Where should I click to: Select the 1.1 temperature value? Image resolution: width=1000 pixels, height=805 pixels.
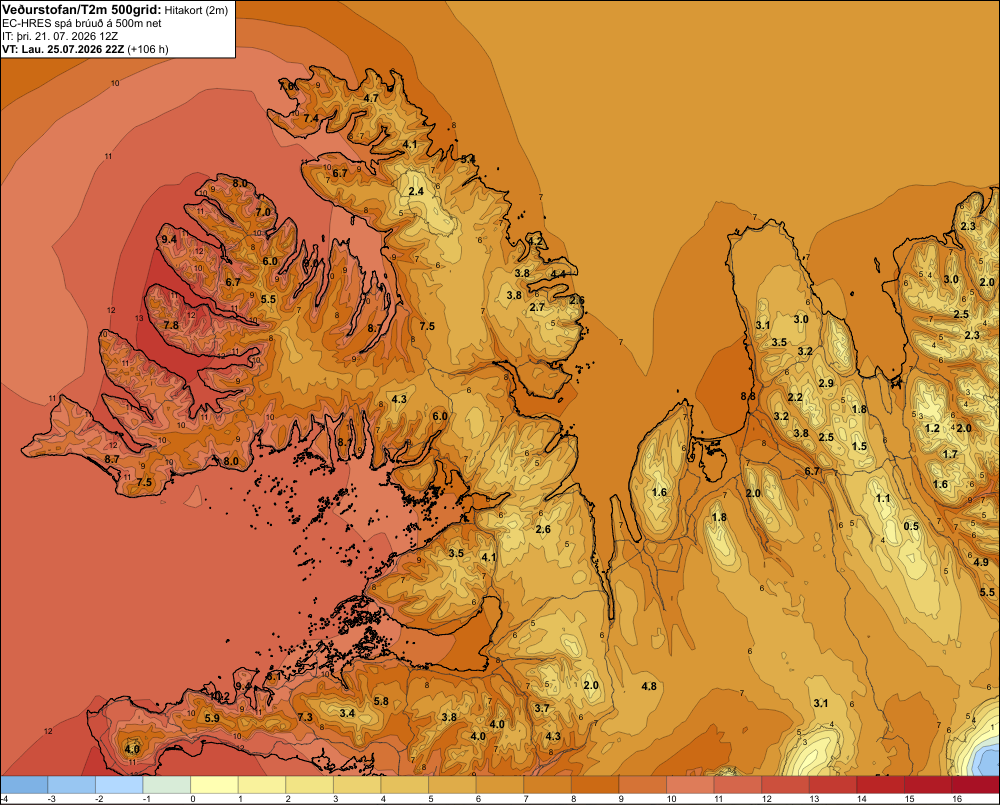click(883, 498)
